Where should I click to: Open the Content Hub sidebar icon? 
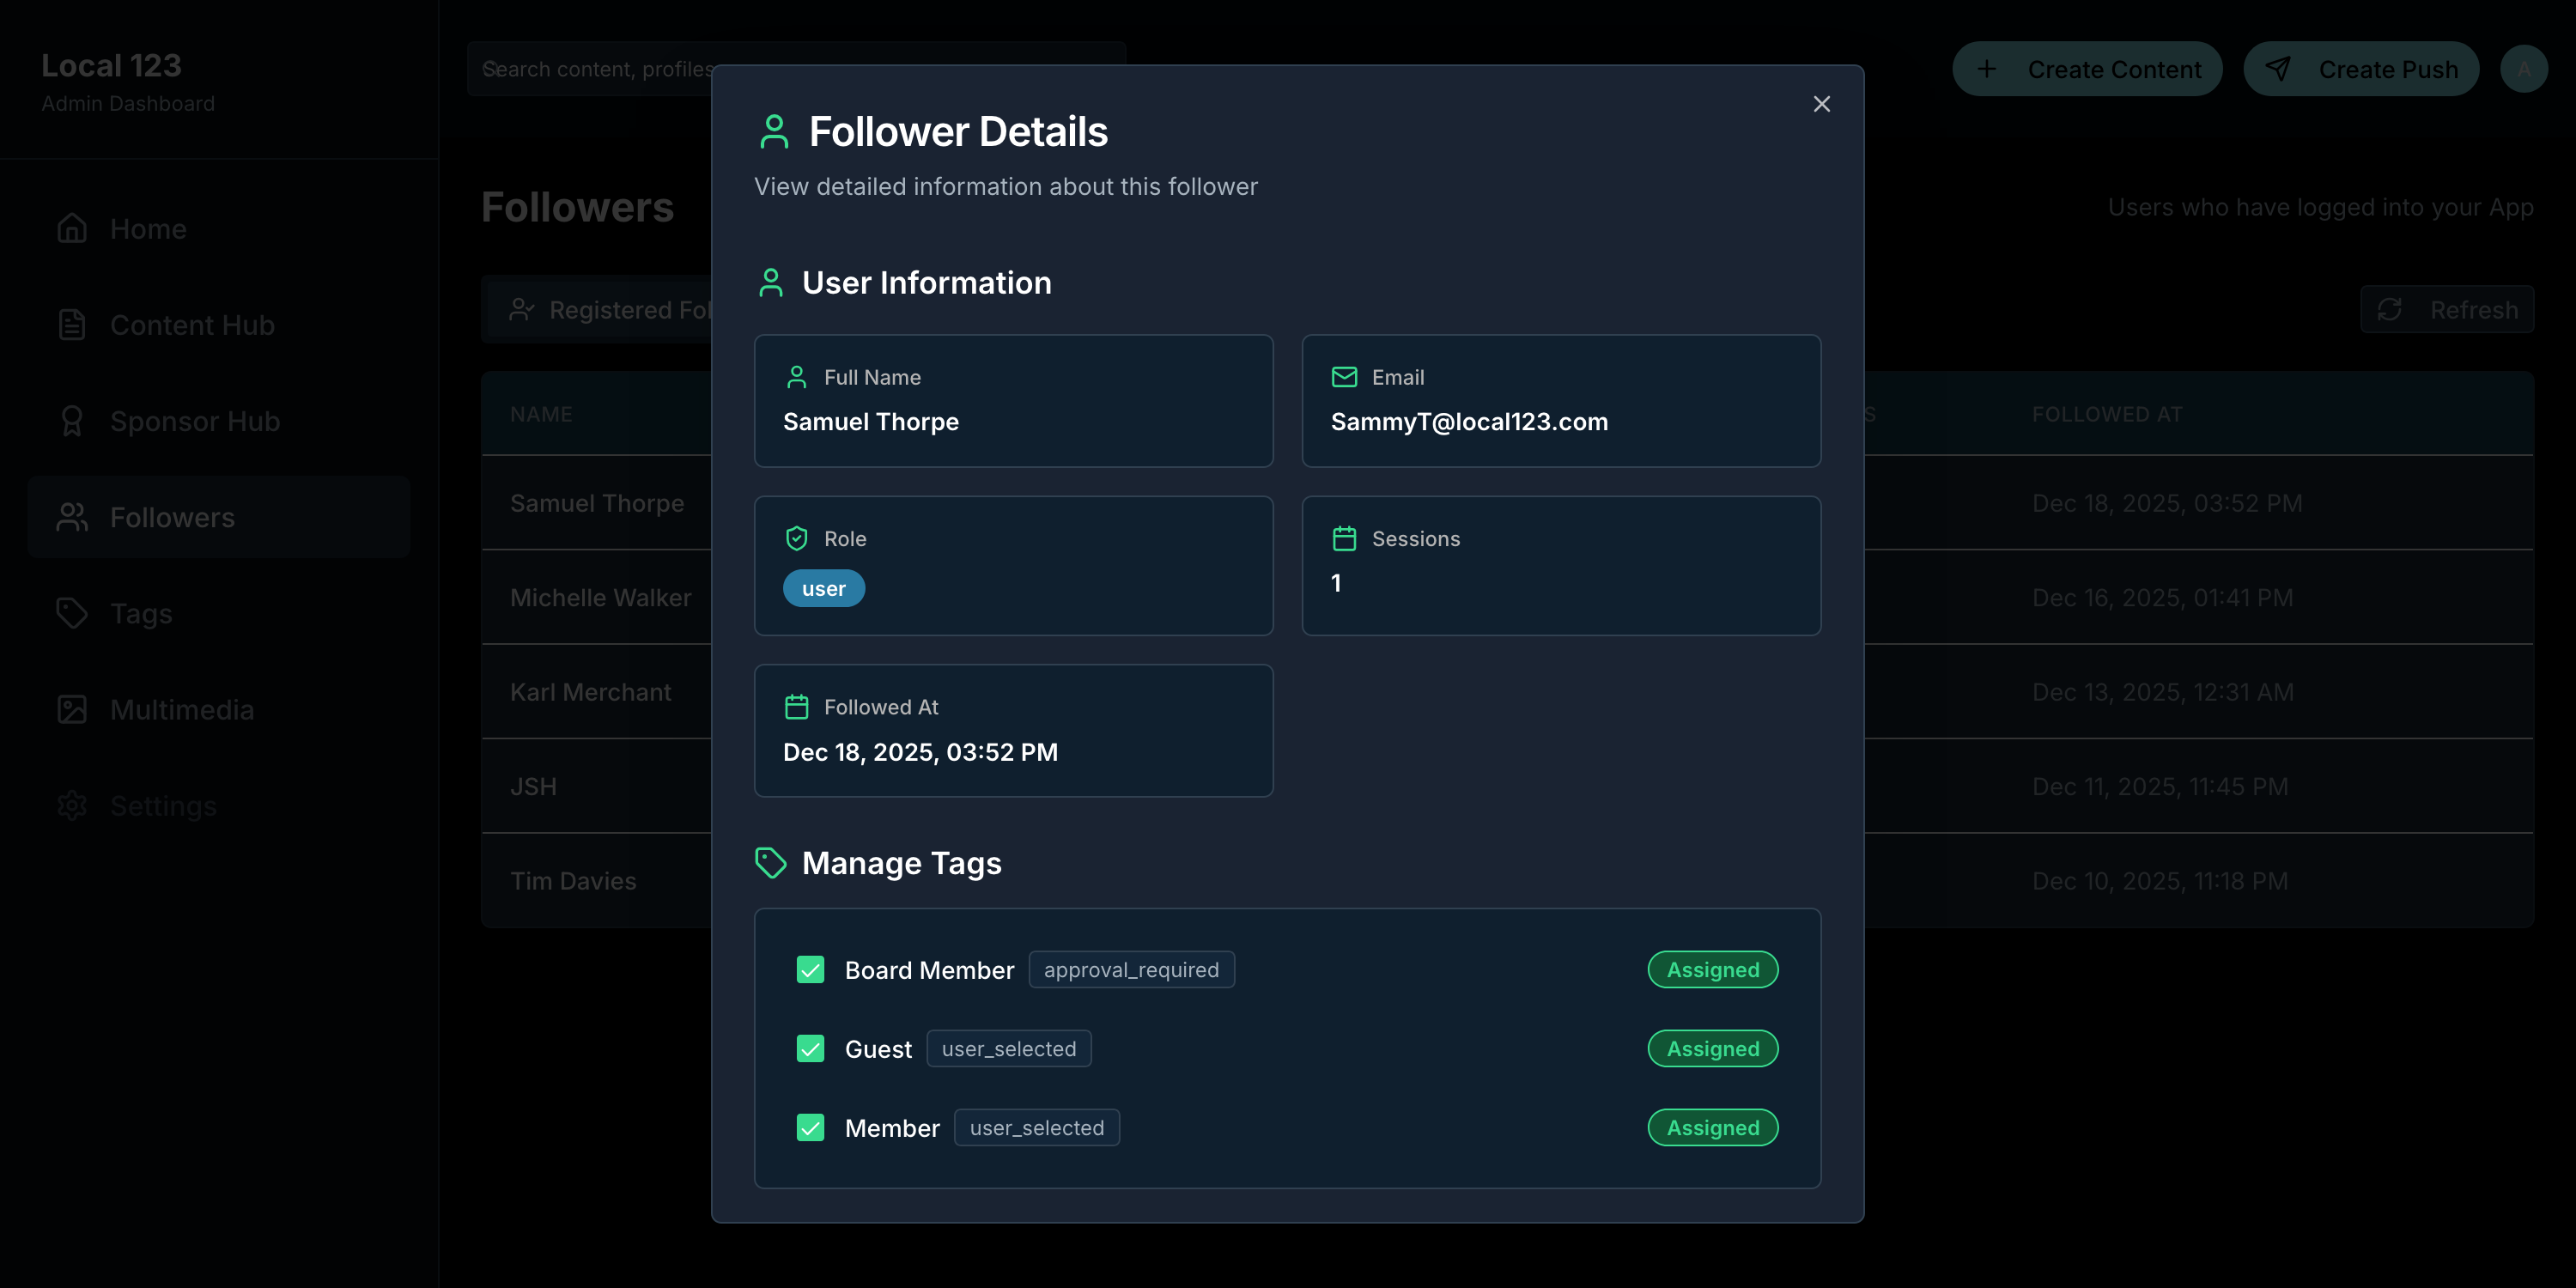(x=71, y=324)
